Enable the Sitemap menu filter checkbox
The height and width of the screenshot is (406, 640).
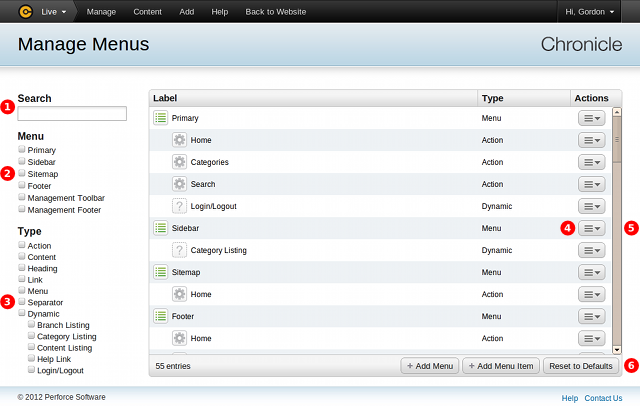click(x=22, y=174)
